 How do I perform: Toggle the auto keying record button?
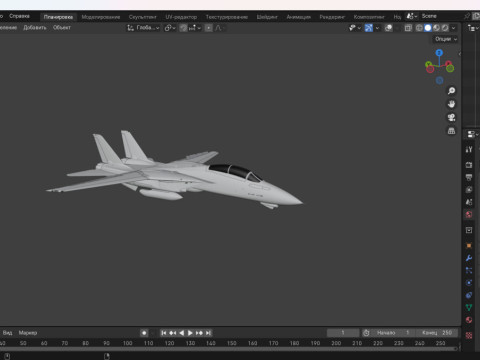tap(144, 333)
